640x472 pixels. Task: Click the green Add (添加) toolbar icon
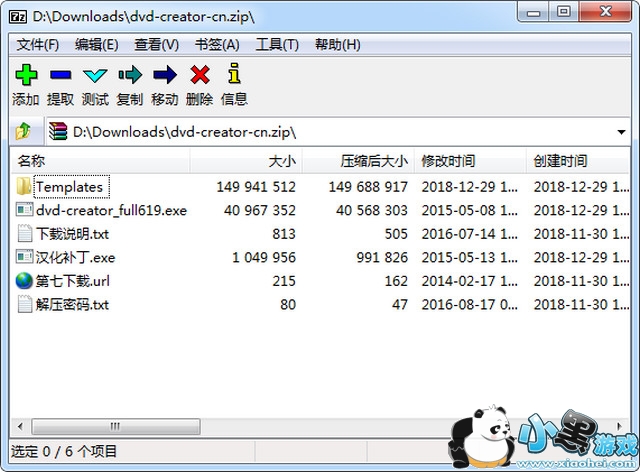pyautogui.click(x=27, y=75)
